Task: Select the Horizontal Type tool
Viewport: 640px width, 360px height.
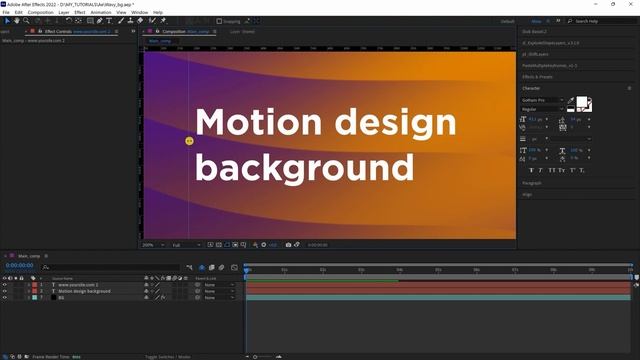Action: pos(109,21)
